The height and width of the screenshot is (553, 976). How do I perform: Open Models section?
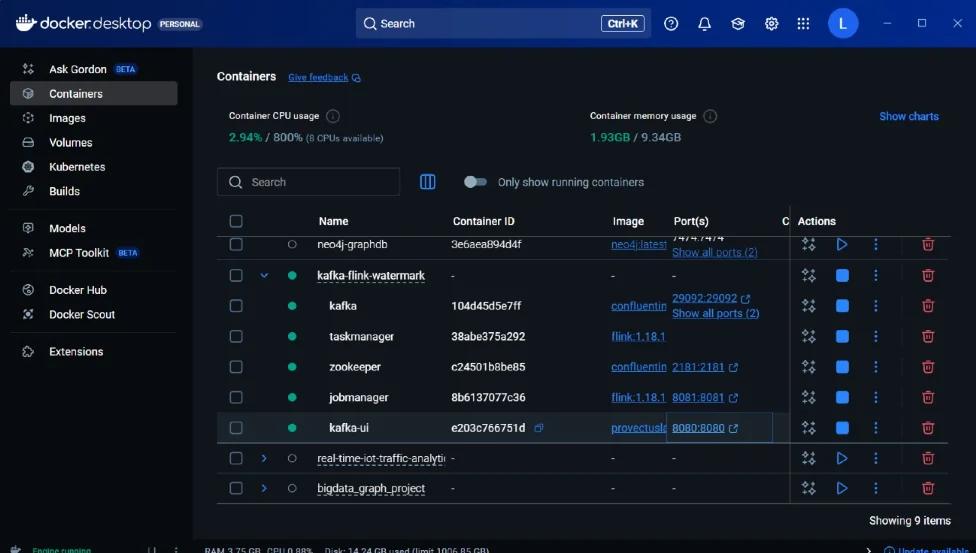coord(93,229)
